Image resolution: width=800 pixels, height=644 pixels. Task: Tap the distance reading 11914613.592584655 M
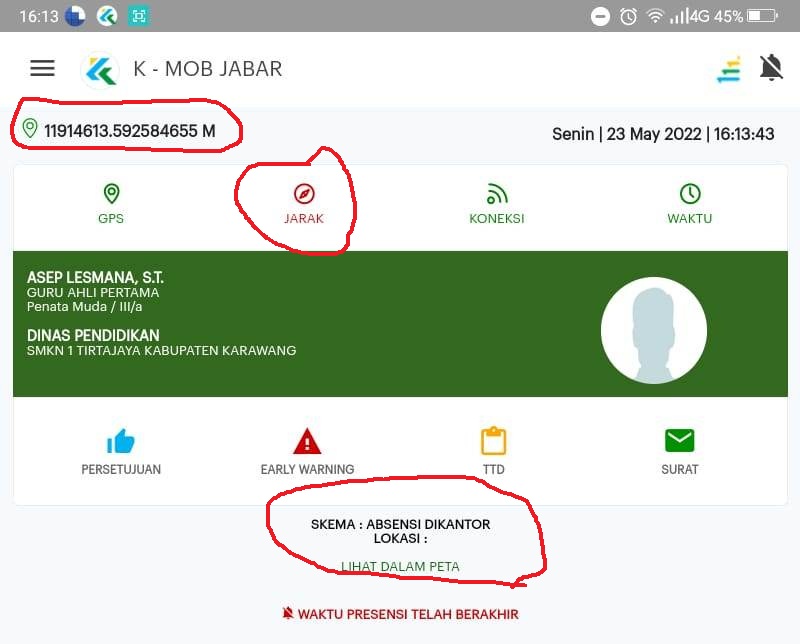pos(130,131)
